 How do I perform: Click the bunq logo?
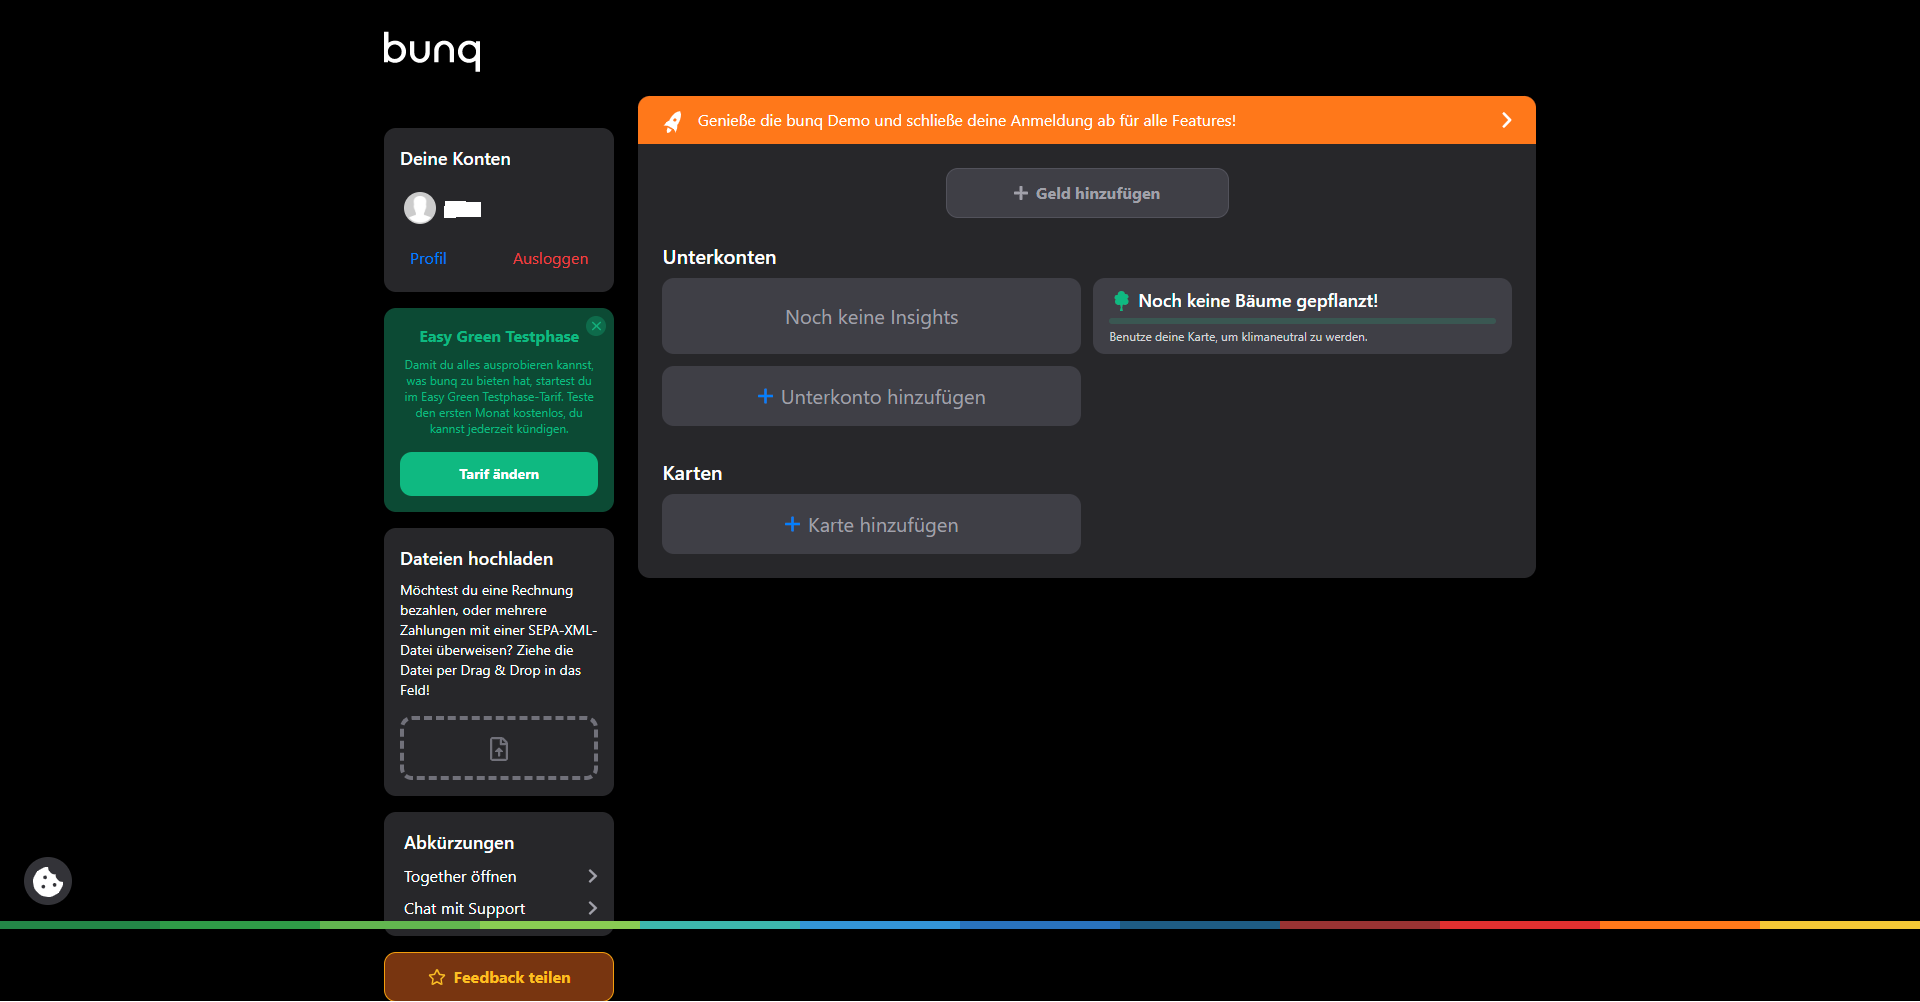431,50
